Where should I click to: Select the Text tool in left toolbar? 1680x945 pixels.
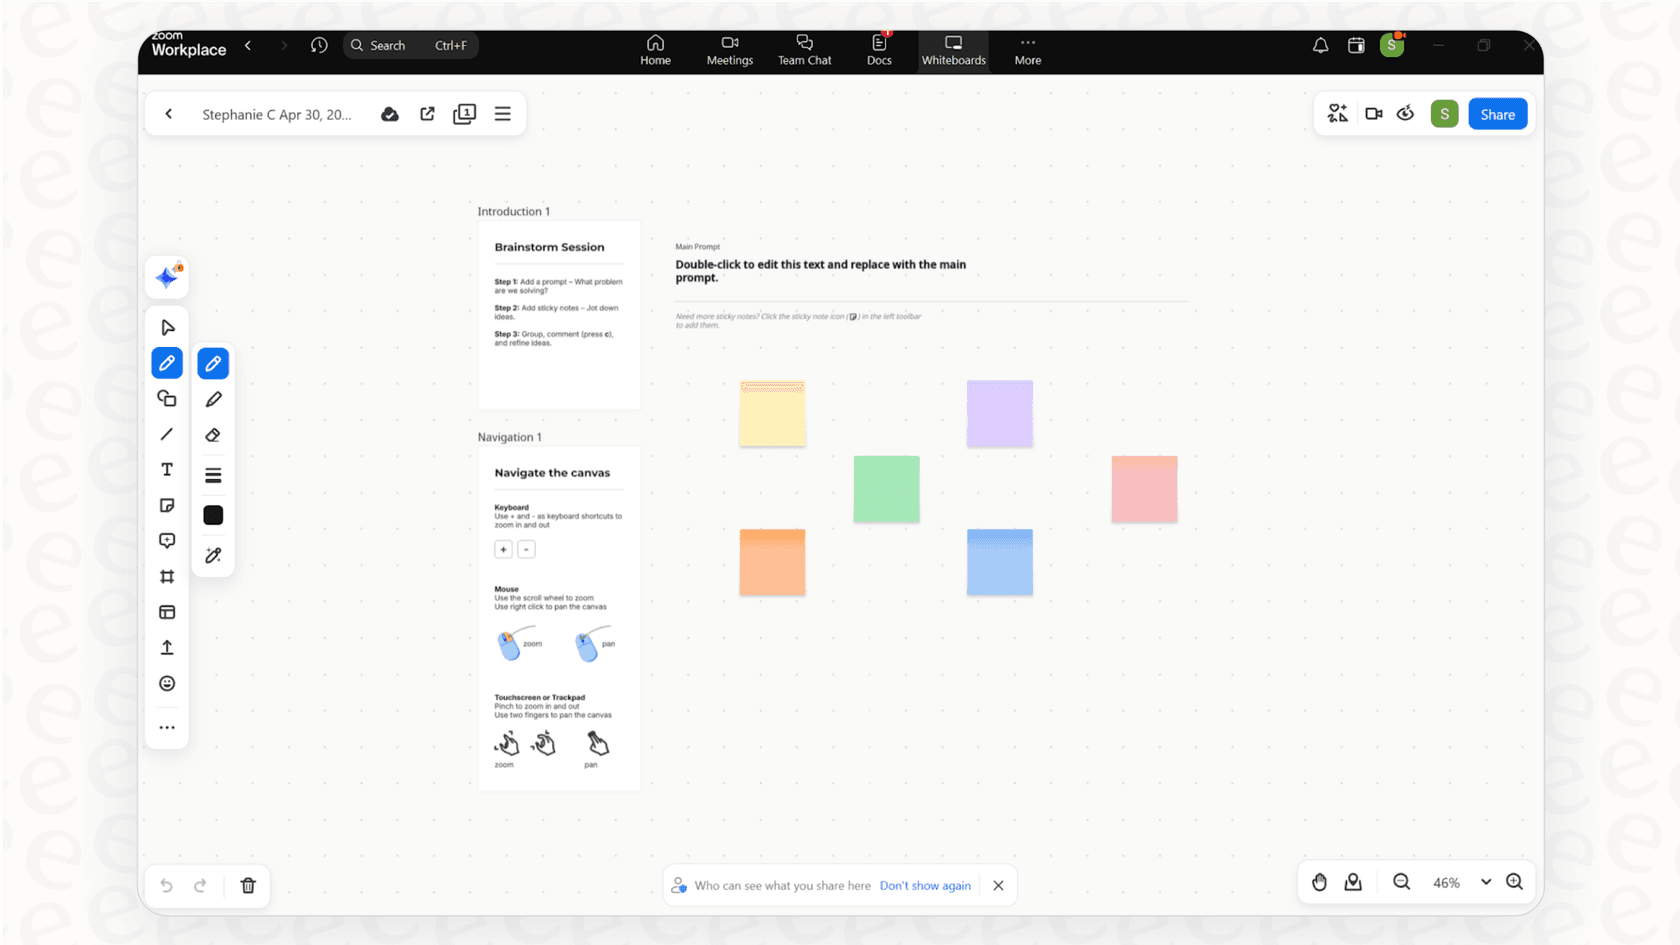coord(167,469)
